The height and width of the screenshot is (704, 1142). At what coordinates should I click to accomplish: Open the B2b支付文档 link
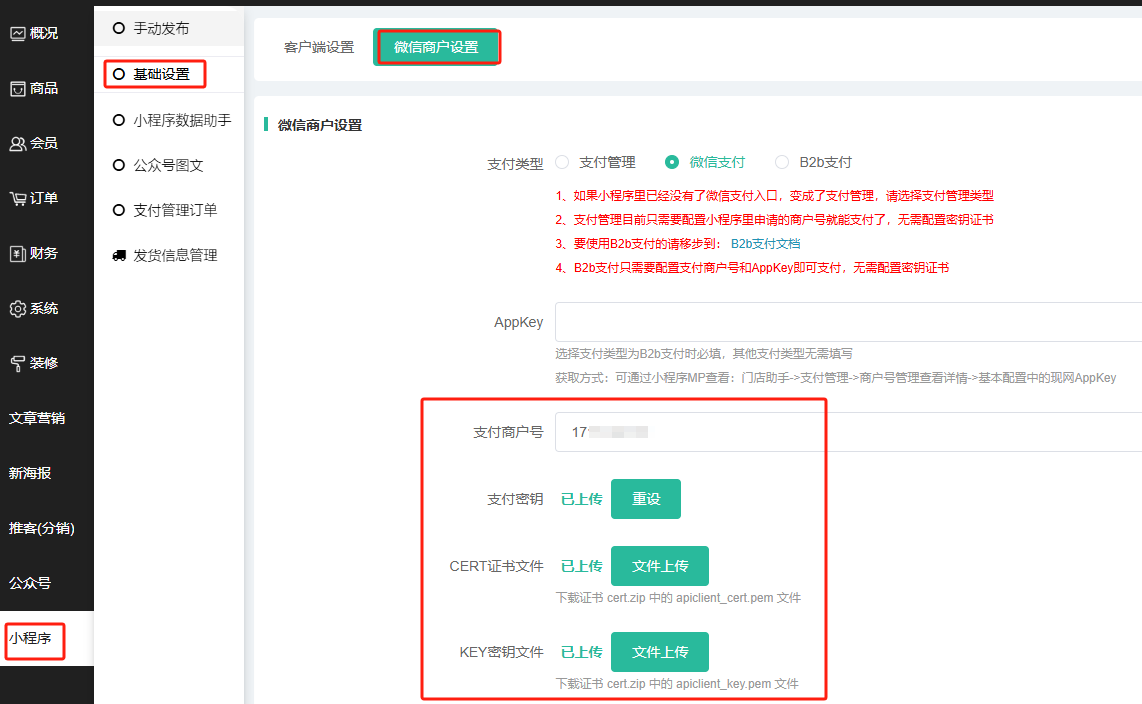click(x=765, y=243)
